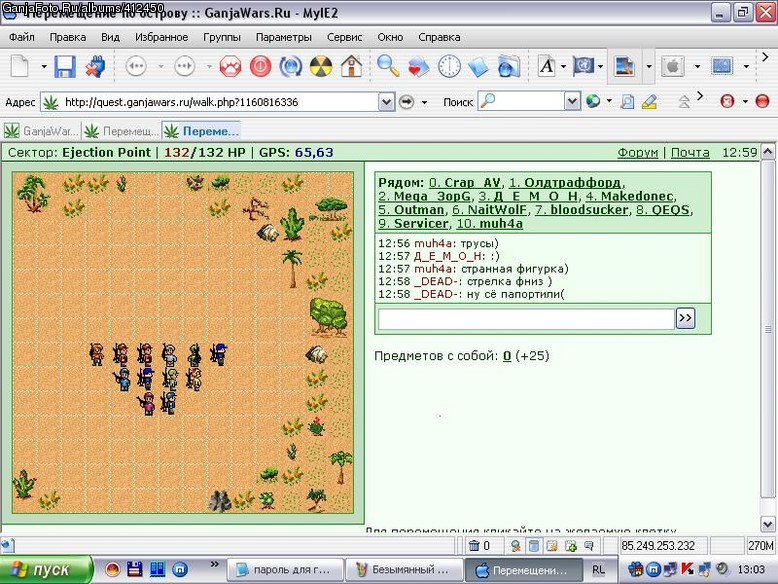Open history with the clock icon
The width and height of the screenshot is (778, 584).
(x=449, y=66)
